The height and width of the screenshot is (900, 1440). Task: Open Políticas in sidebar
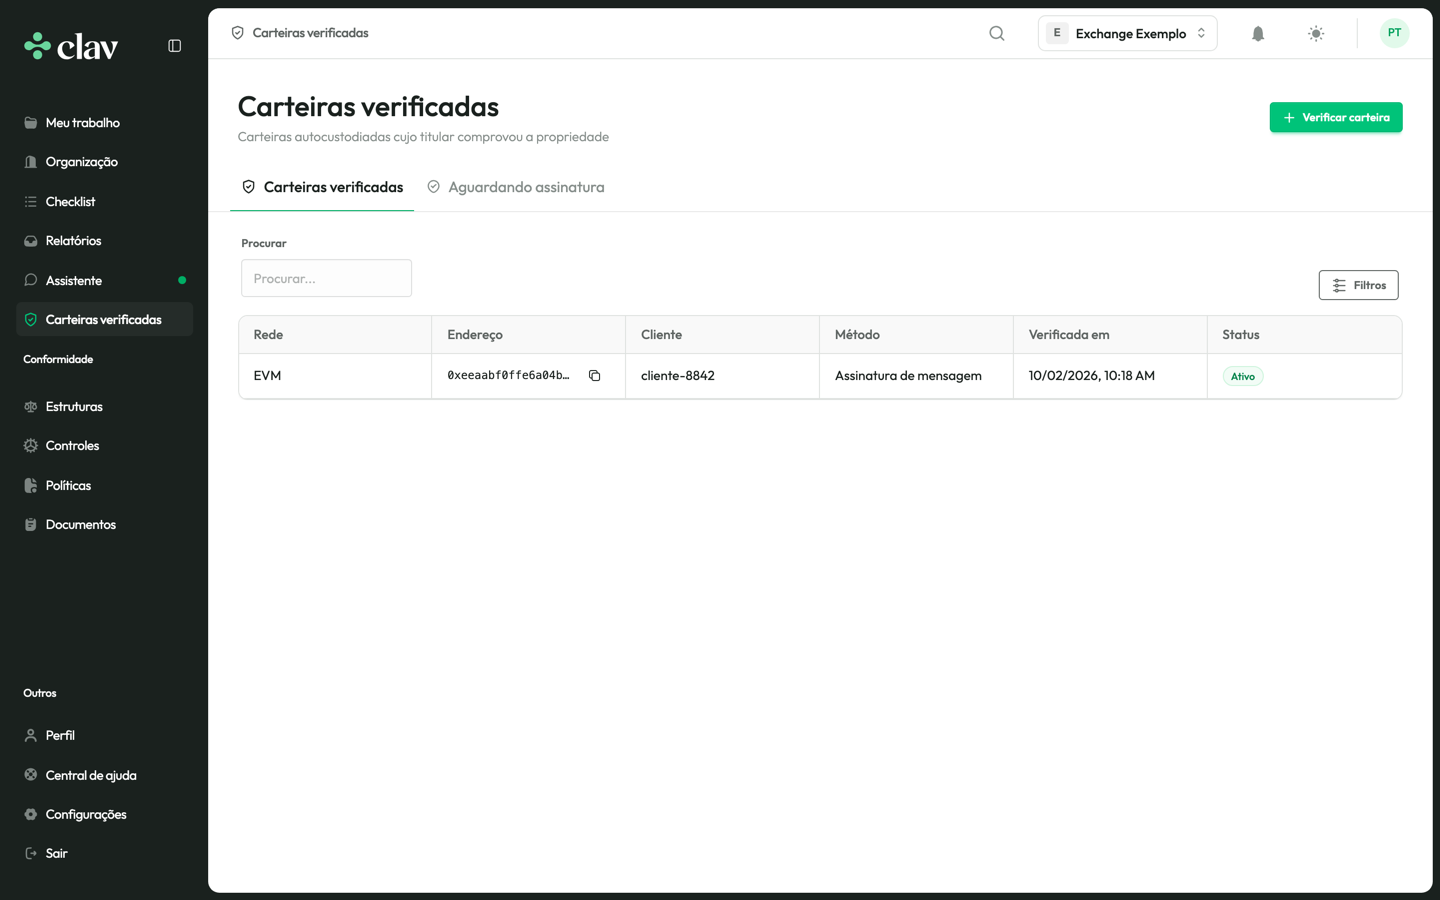pyautogui.click(x=104, y=486)
